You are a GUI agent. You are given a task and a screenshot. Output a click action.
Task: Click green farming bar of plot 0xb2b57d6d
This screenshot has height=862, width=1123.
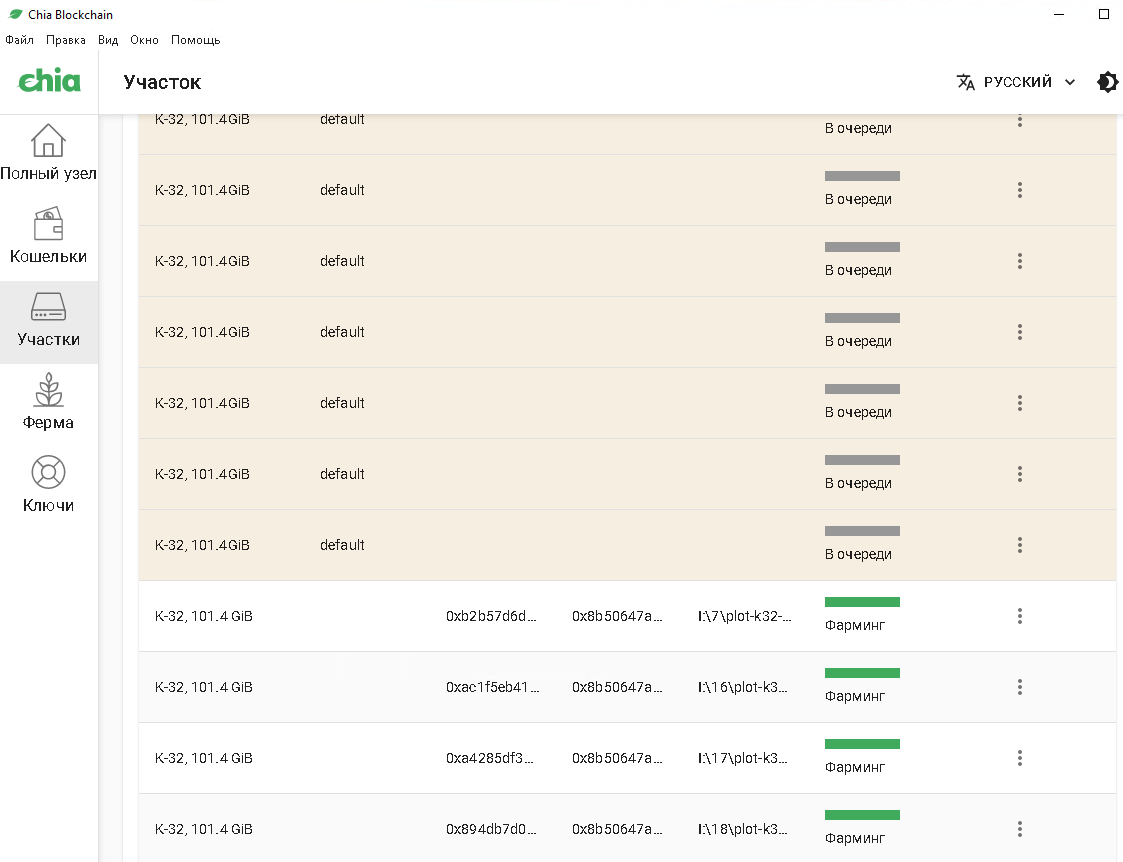pyautogui.click(x=862, y=602)
